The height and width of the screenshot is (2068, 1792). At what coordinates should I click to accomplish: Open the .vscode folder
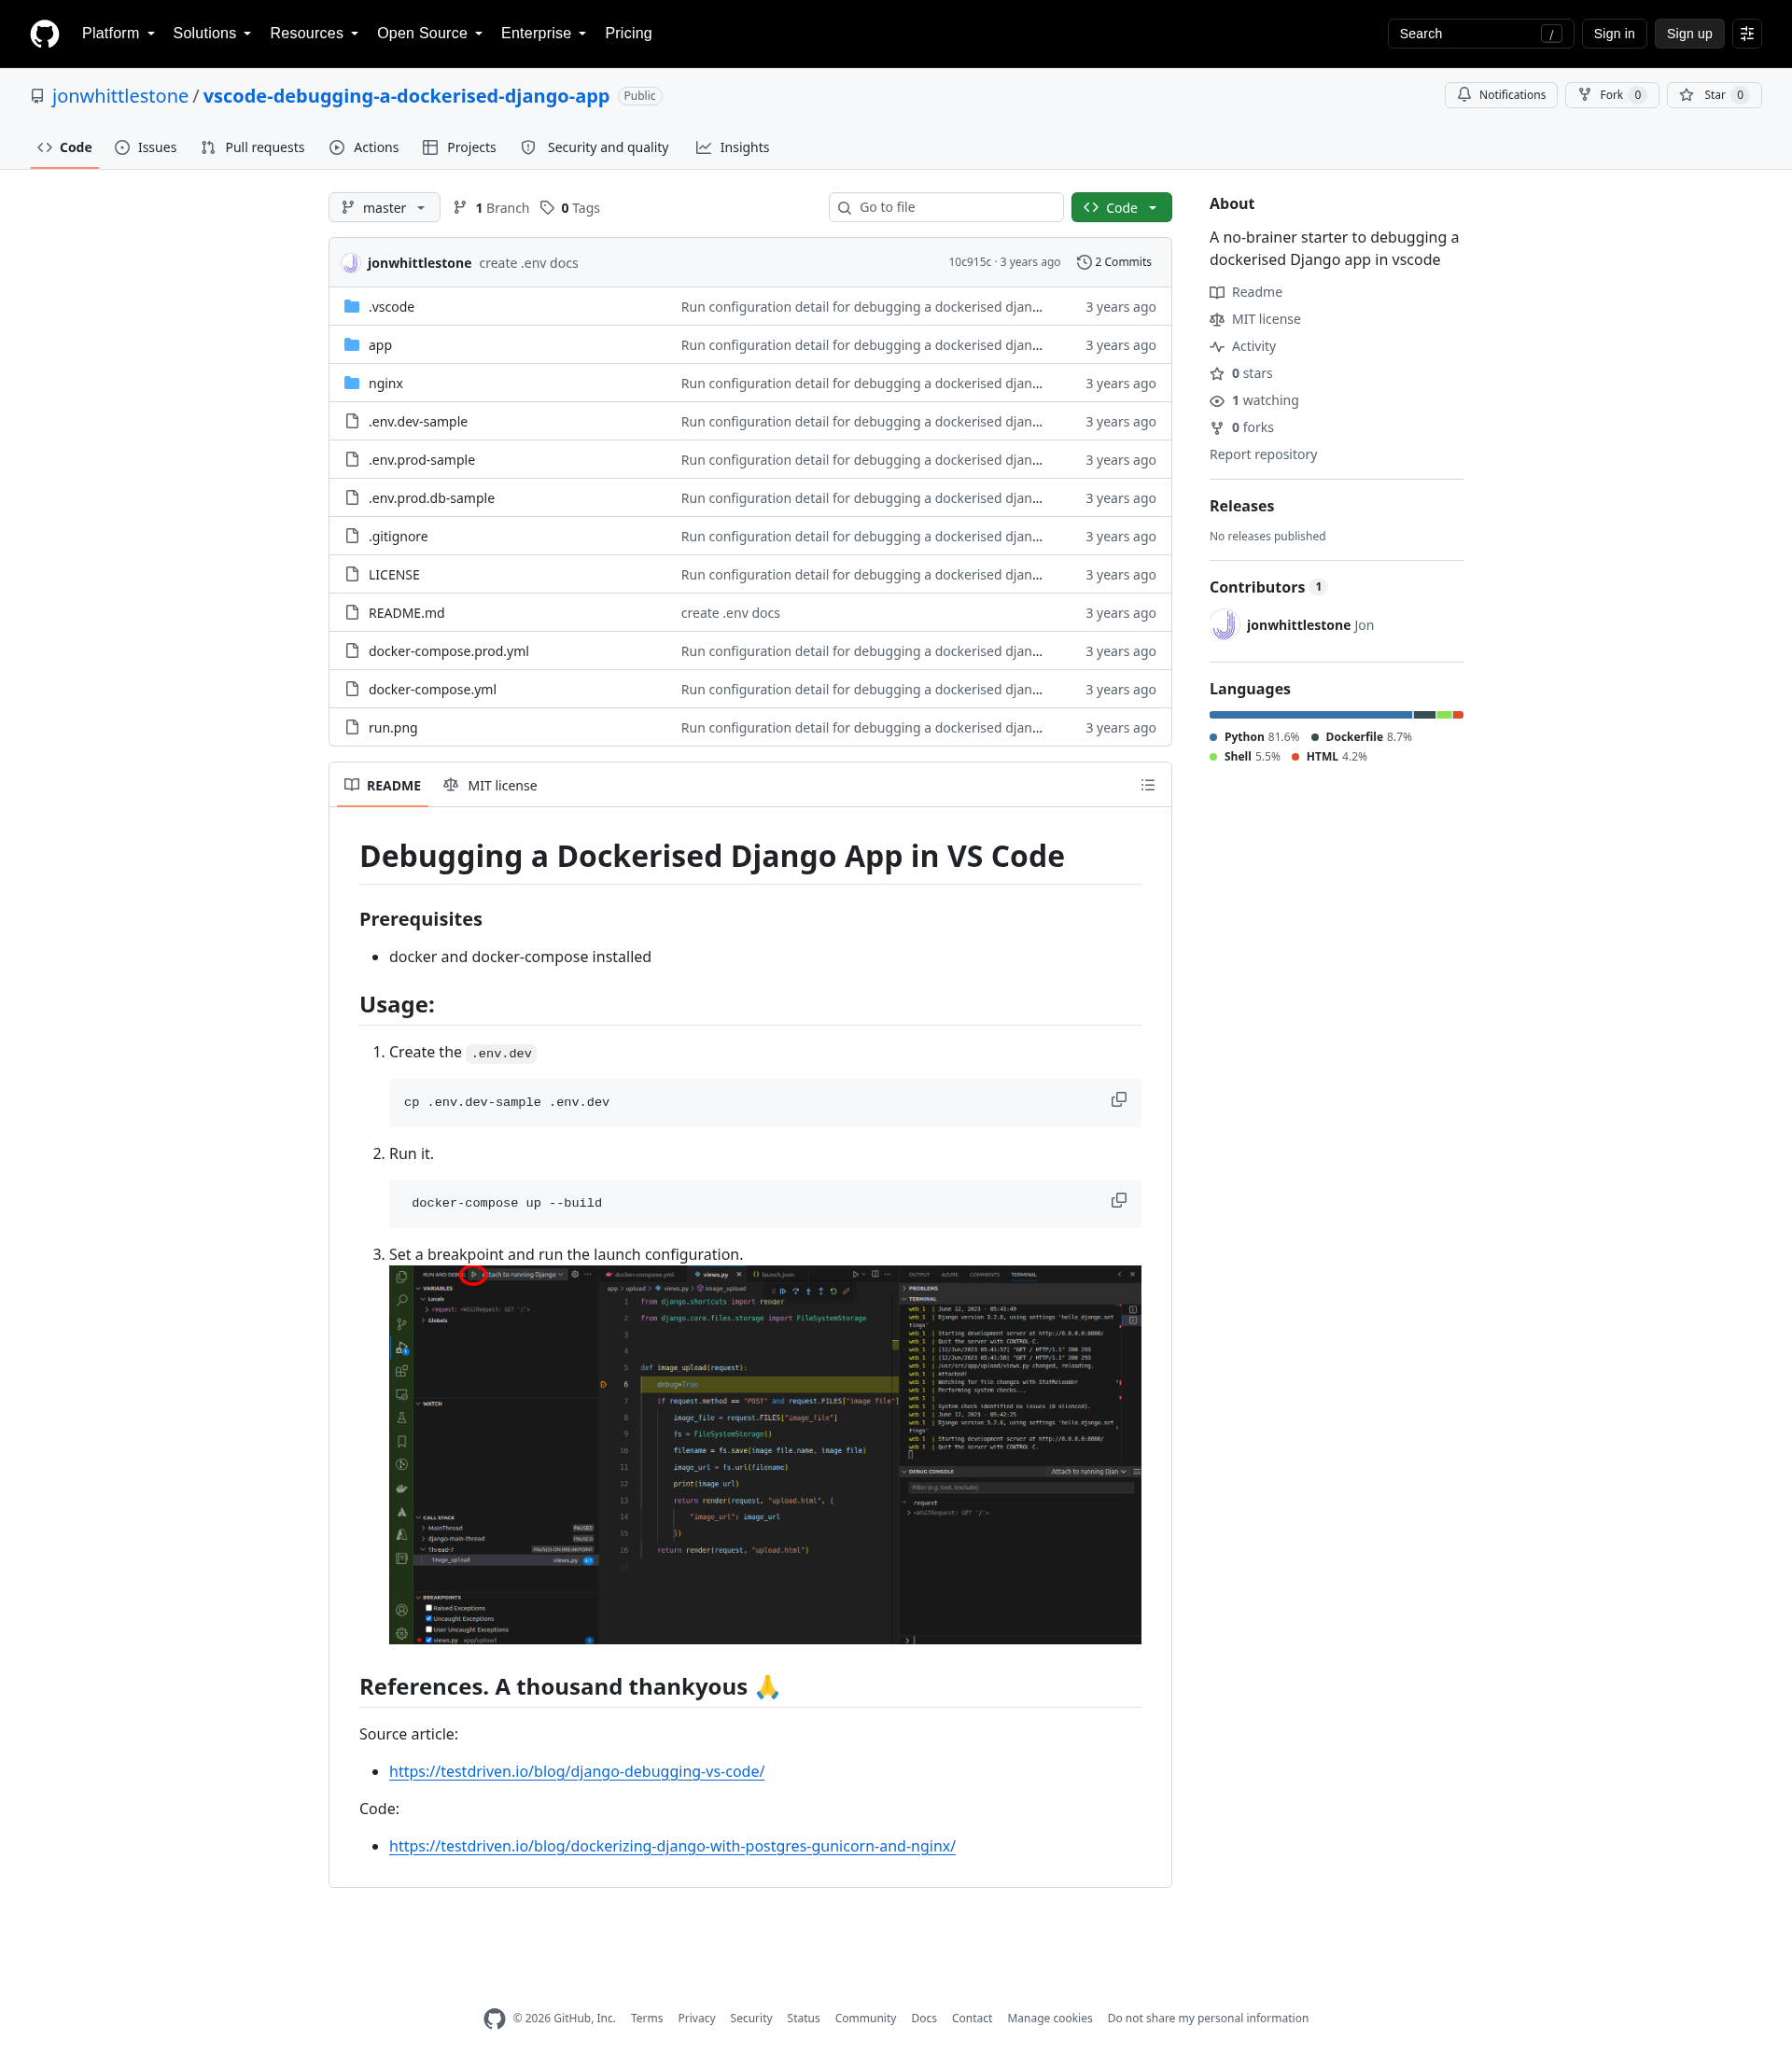391,307
